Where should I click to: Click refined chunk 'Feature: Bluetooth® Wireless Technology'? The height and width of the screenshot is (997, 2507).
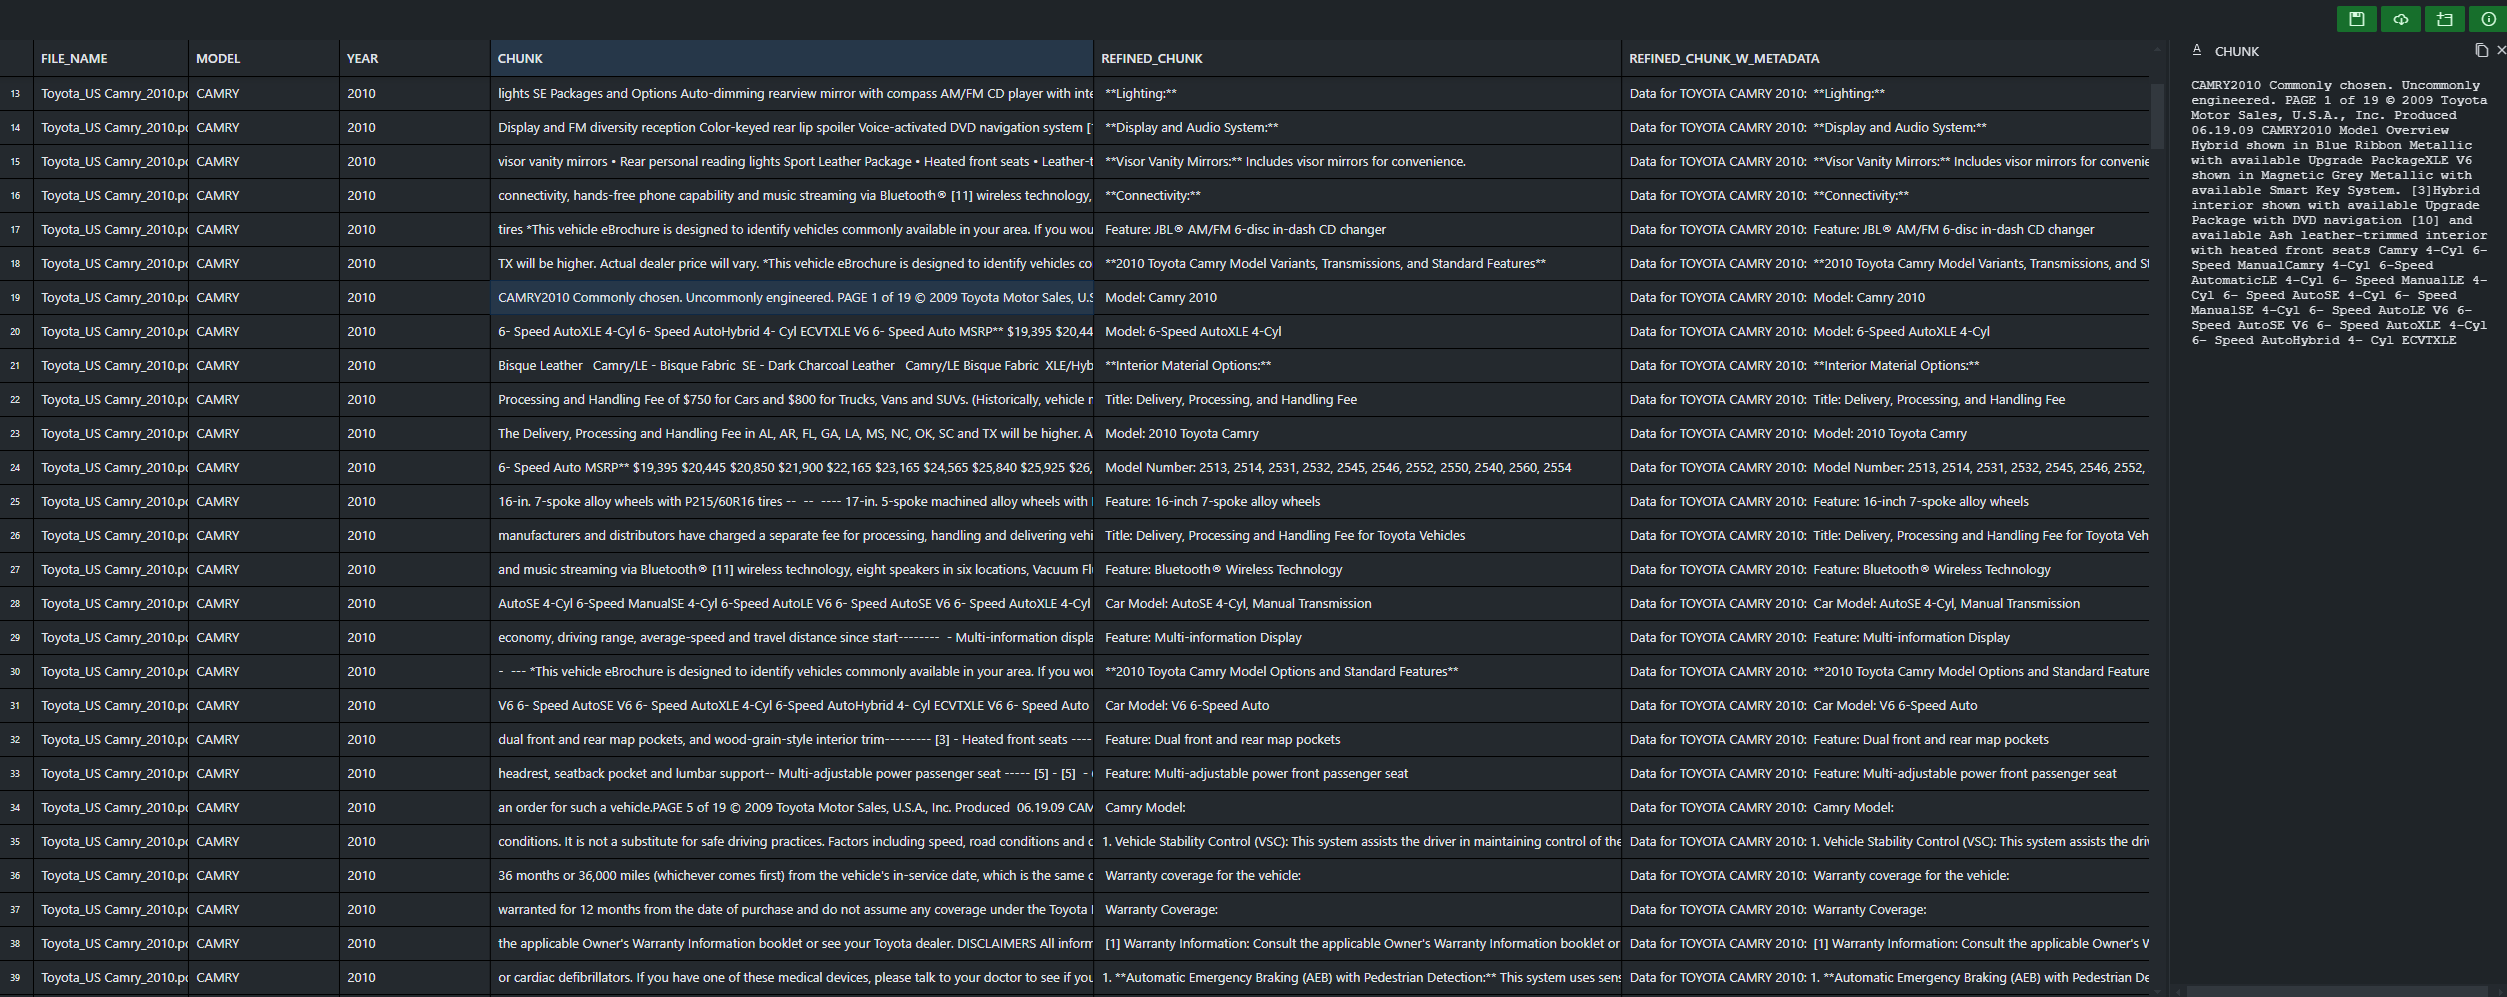coord(1358,569)
